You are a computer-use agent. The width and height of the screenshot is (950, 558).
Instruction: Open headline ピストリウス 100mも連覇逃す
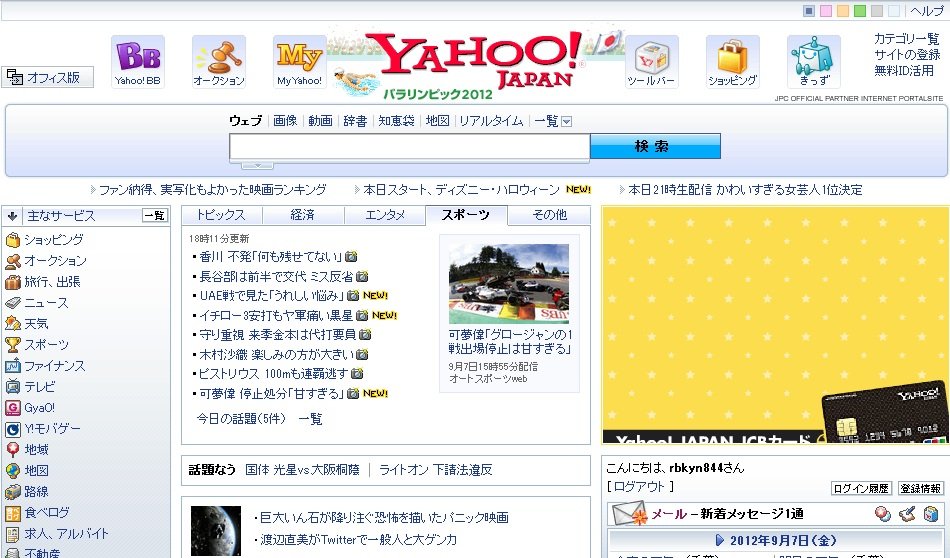274,374
